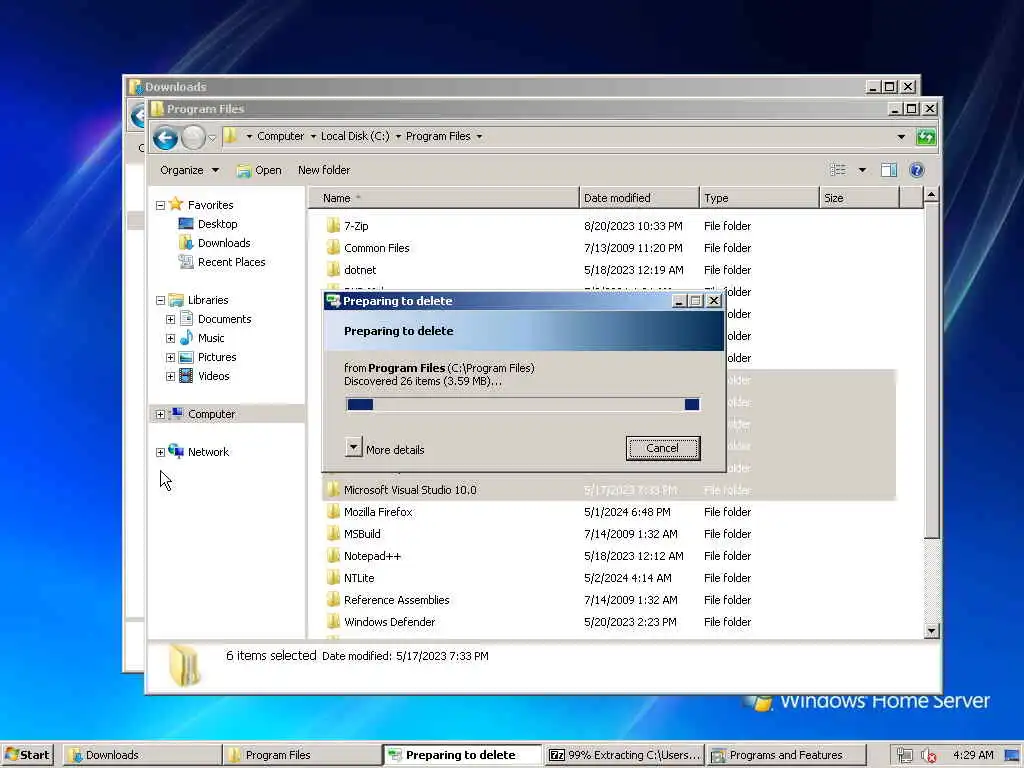Open the Start menu
The image size is (1024, 768).
[x=27, y=755]
